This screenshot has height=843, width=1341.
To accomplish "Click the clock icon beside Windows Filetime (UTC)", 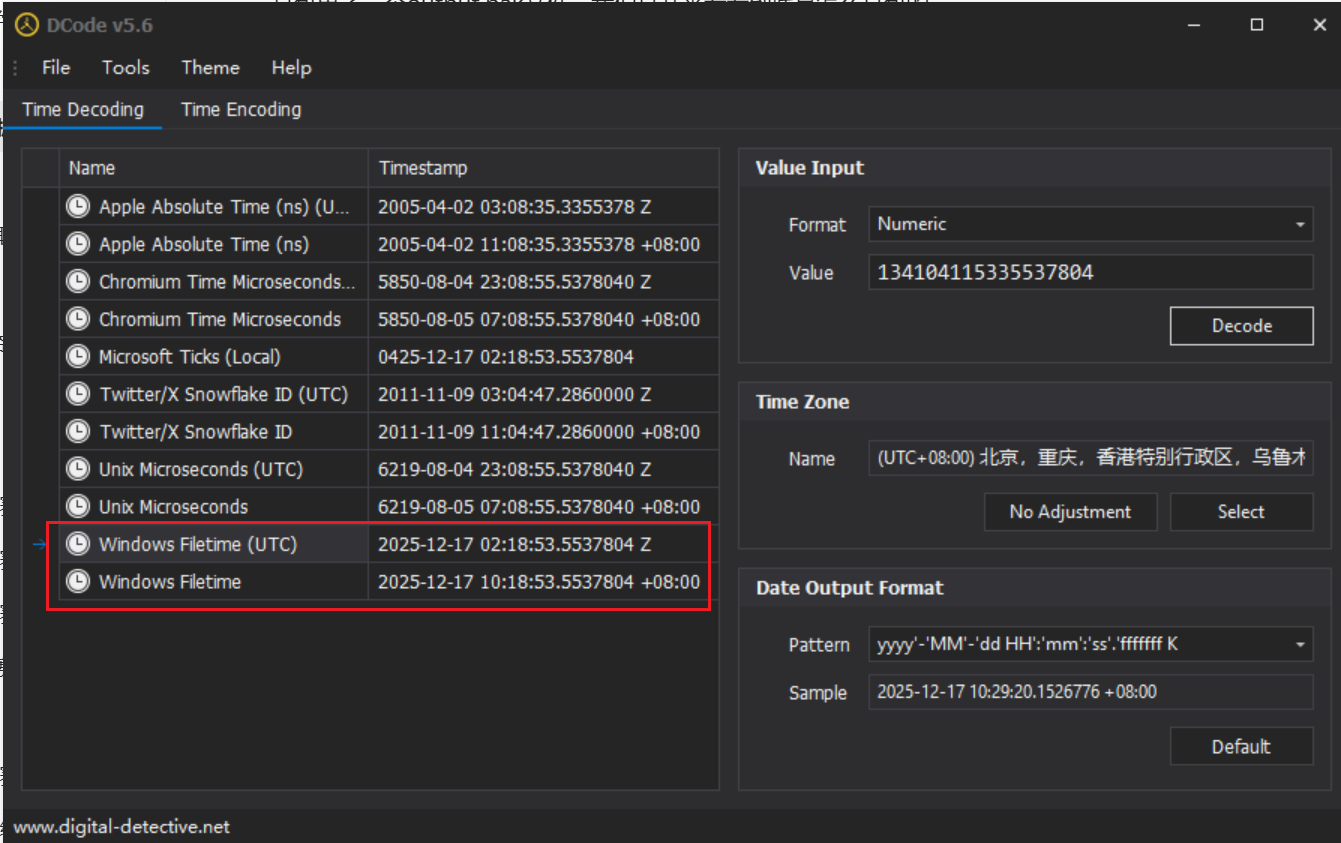I will (x=77, y=544).
